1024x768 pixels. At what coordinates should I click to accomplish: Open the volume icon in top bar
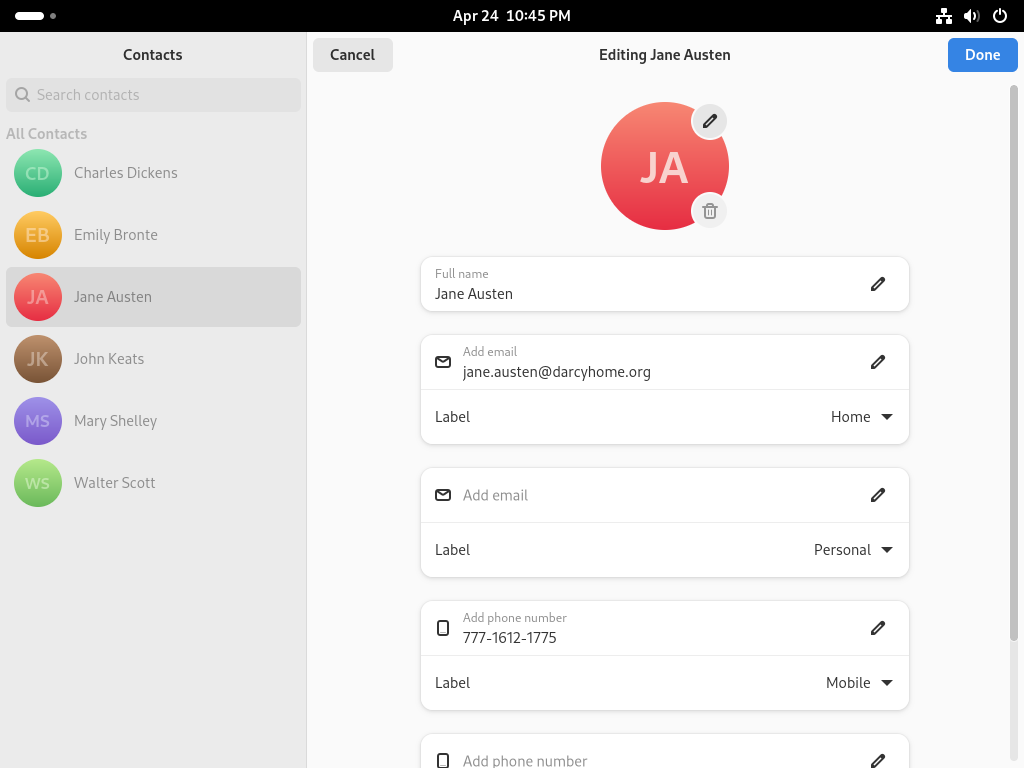[972, 16]
